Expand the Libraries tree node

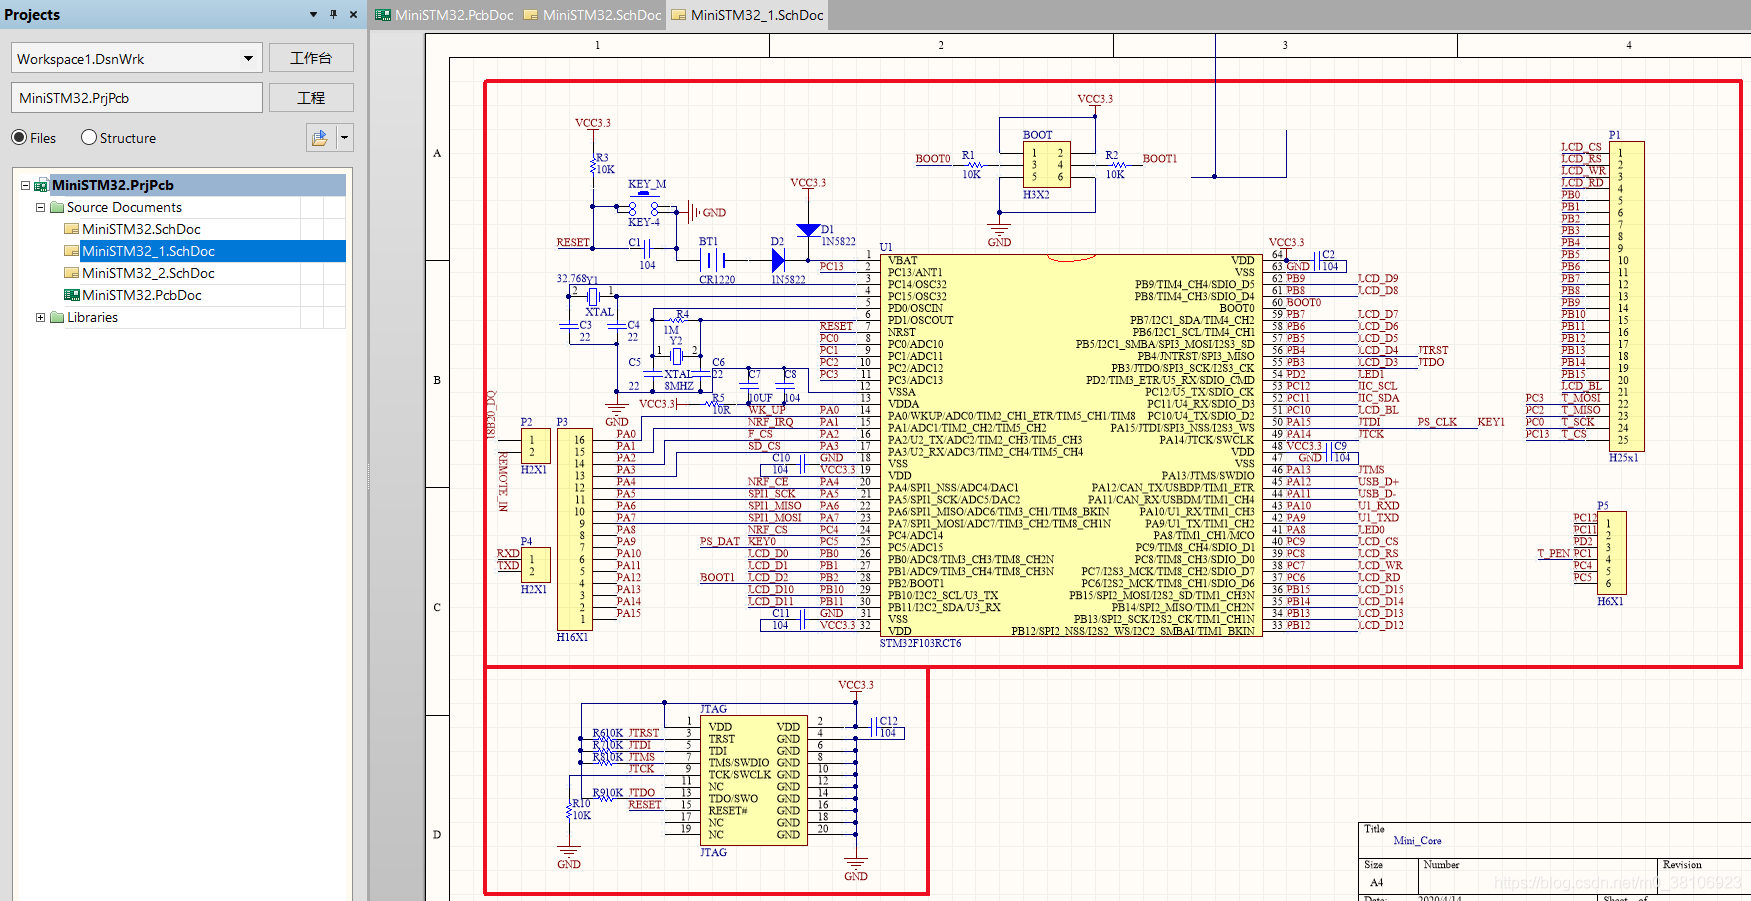click(x=40, y=317)
